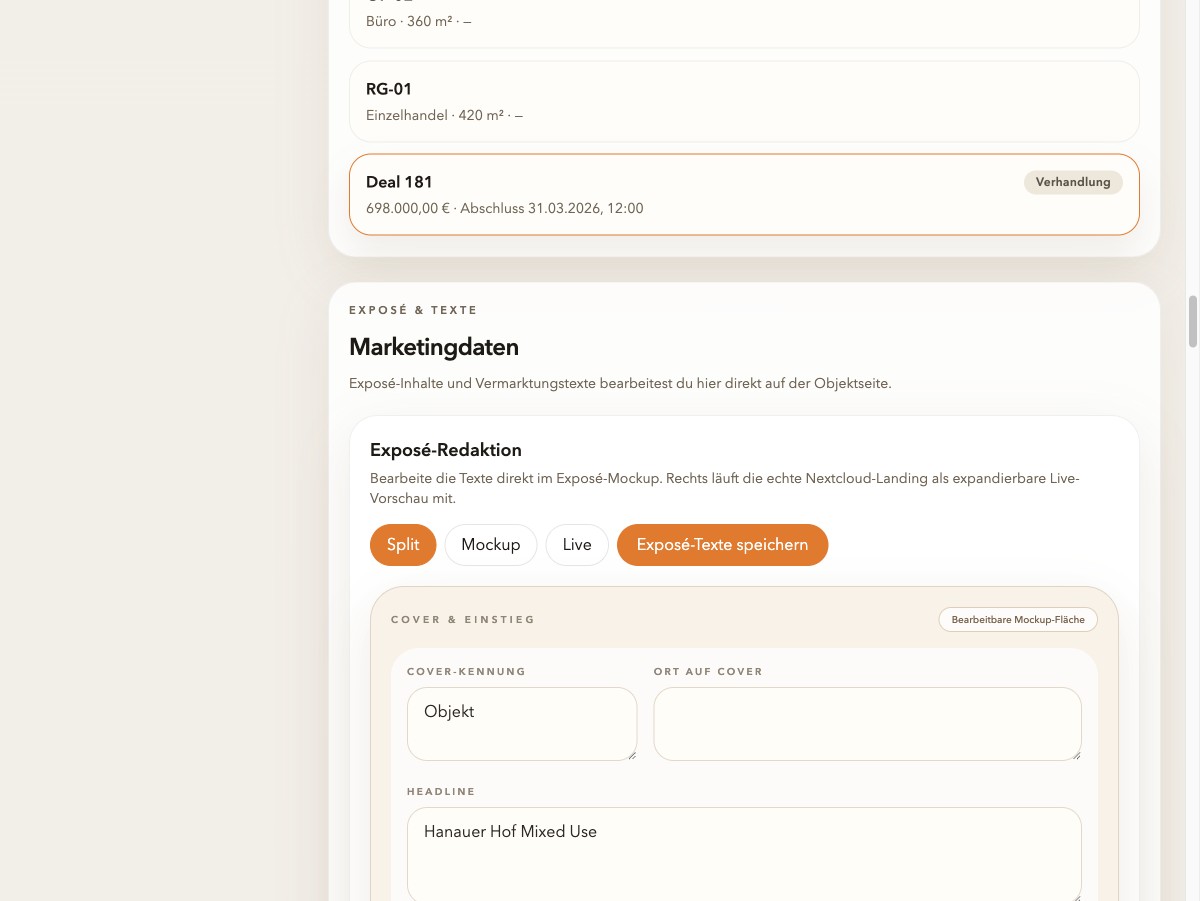The width and height of the screenshot is (1200, 901).
Task: Switch to the Mockup view tab
Action: [x=490, y=544]
